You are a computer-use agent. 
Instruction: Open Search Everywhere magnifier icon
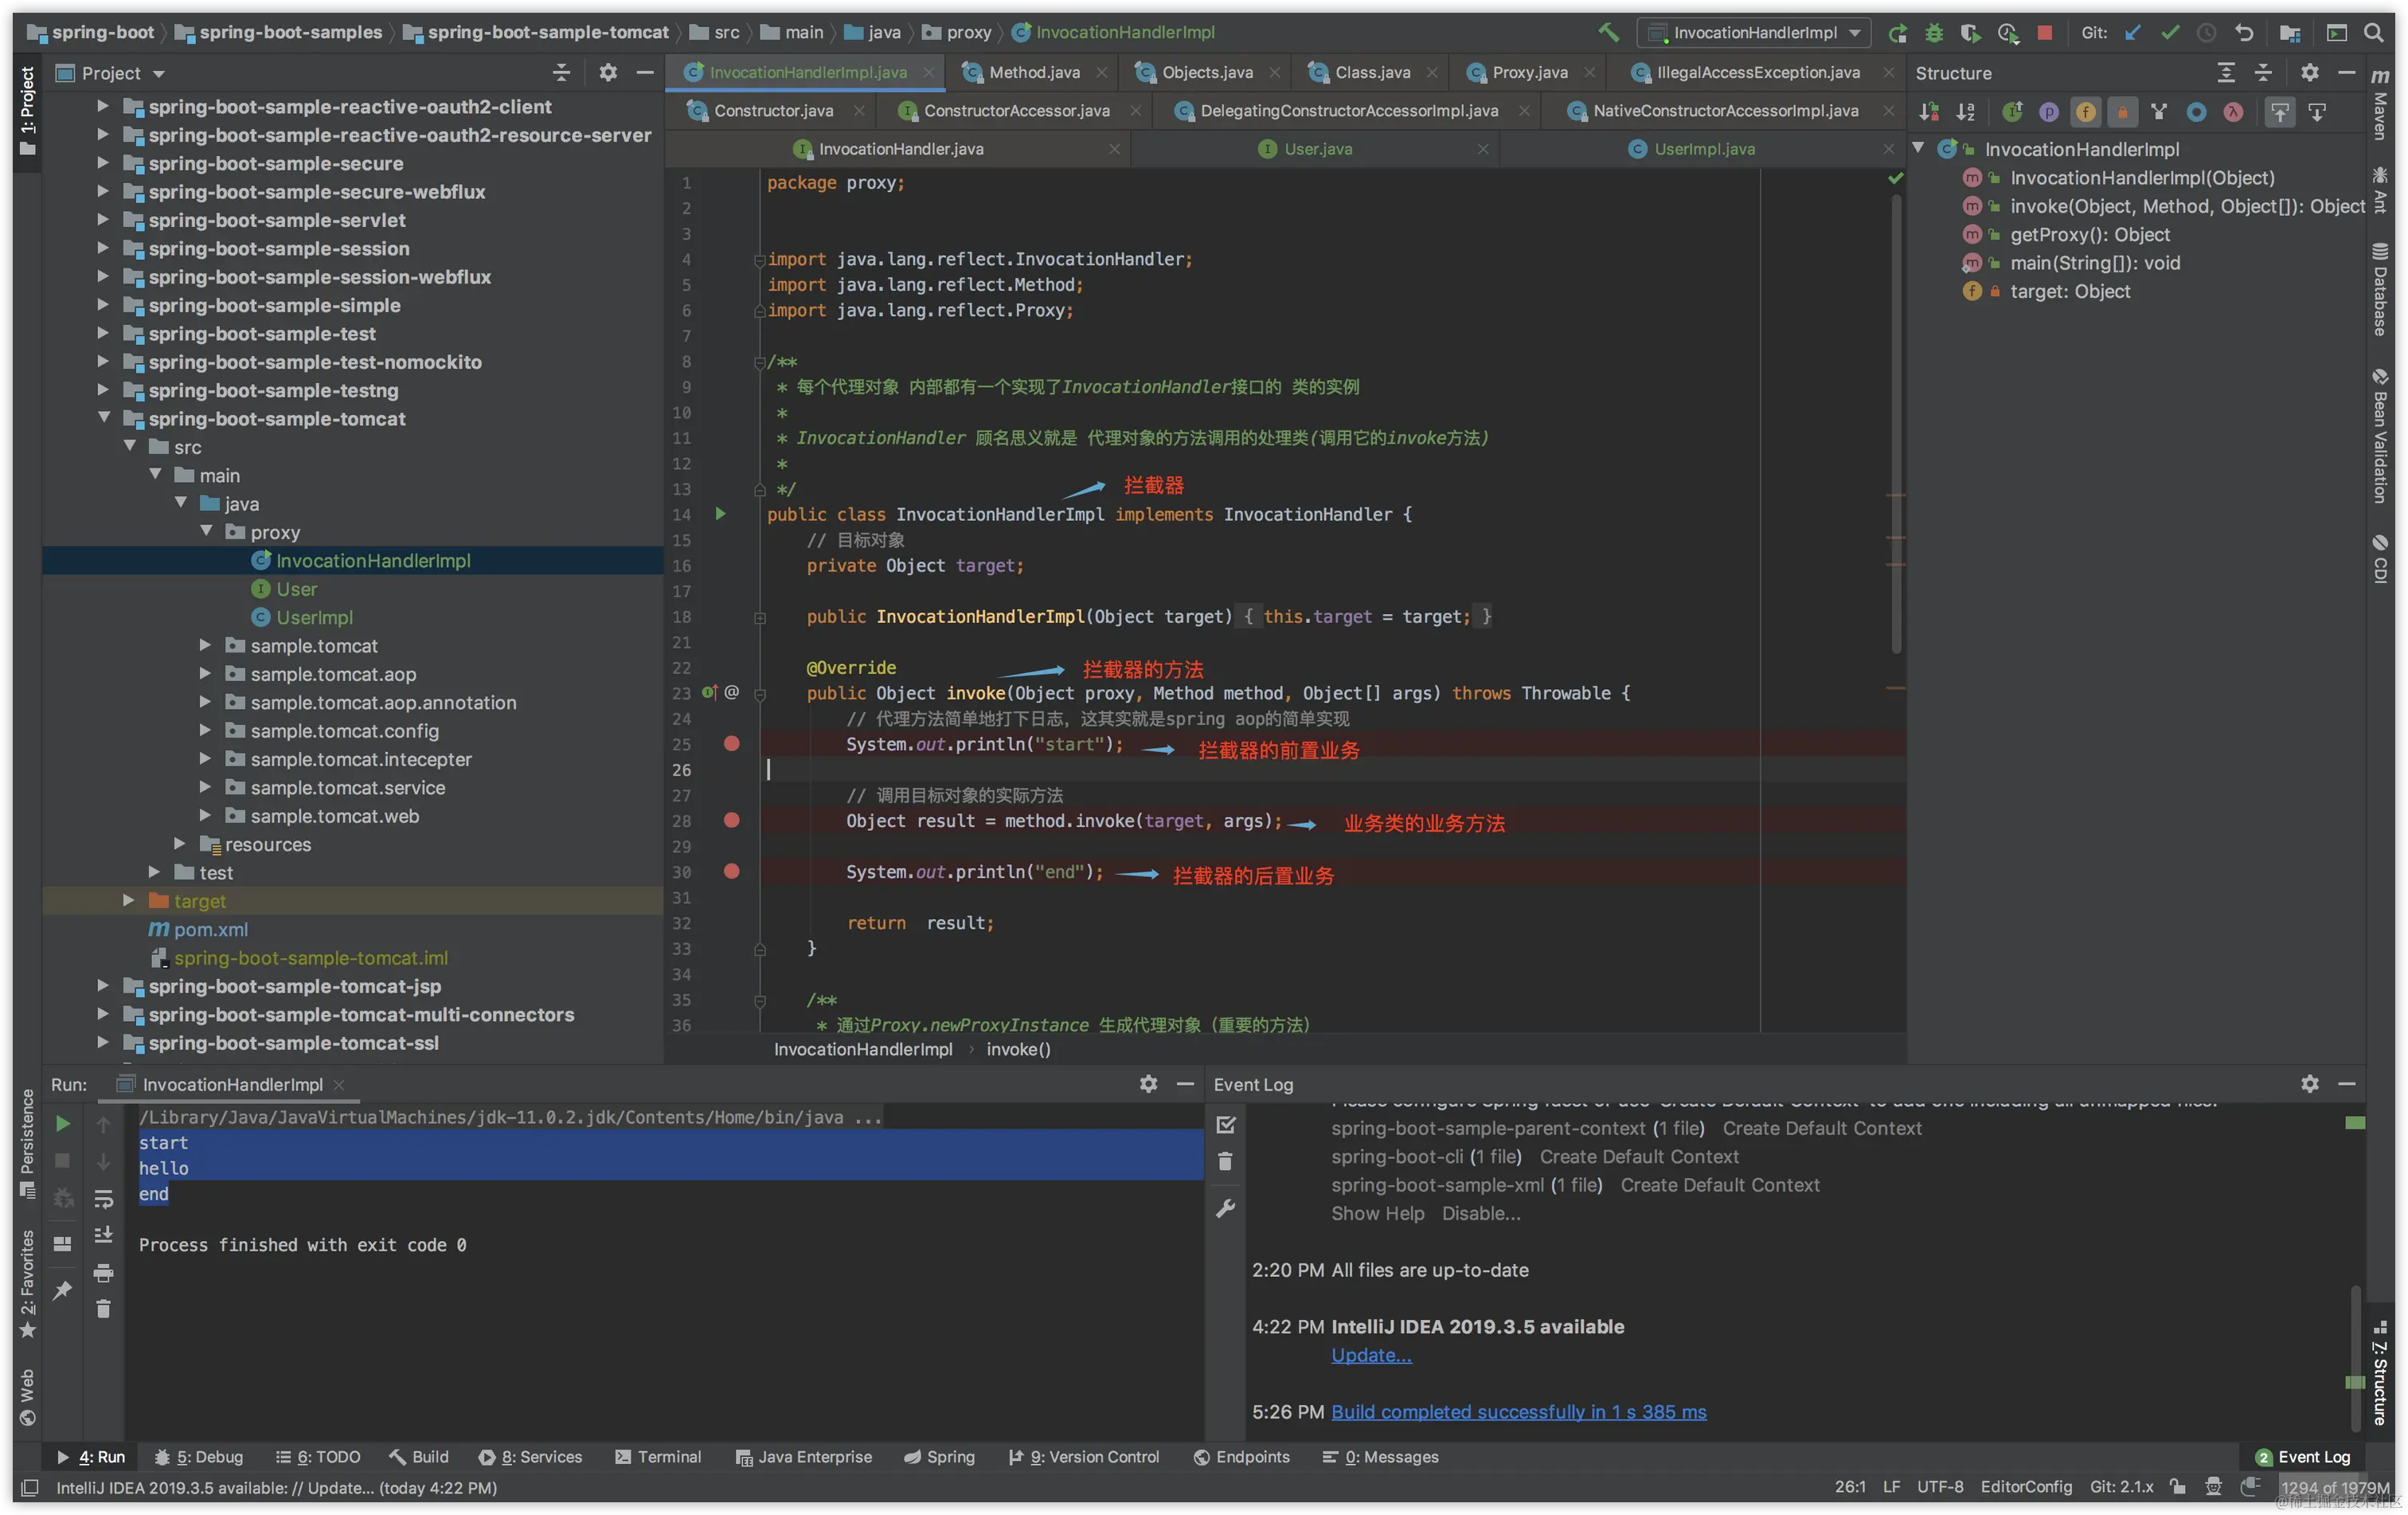coord(2373,33)
